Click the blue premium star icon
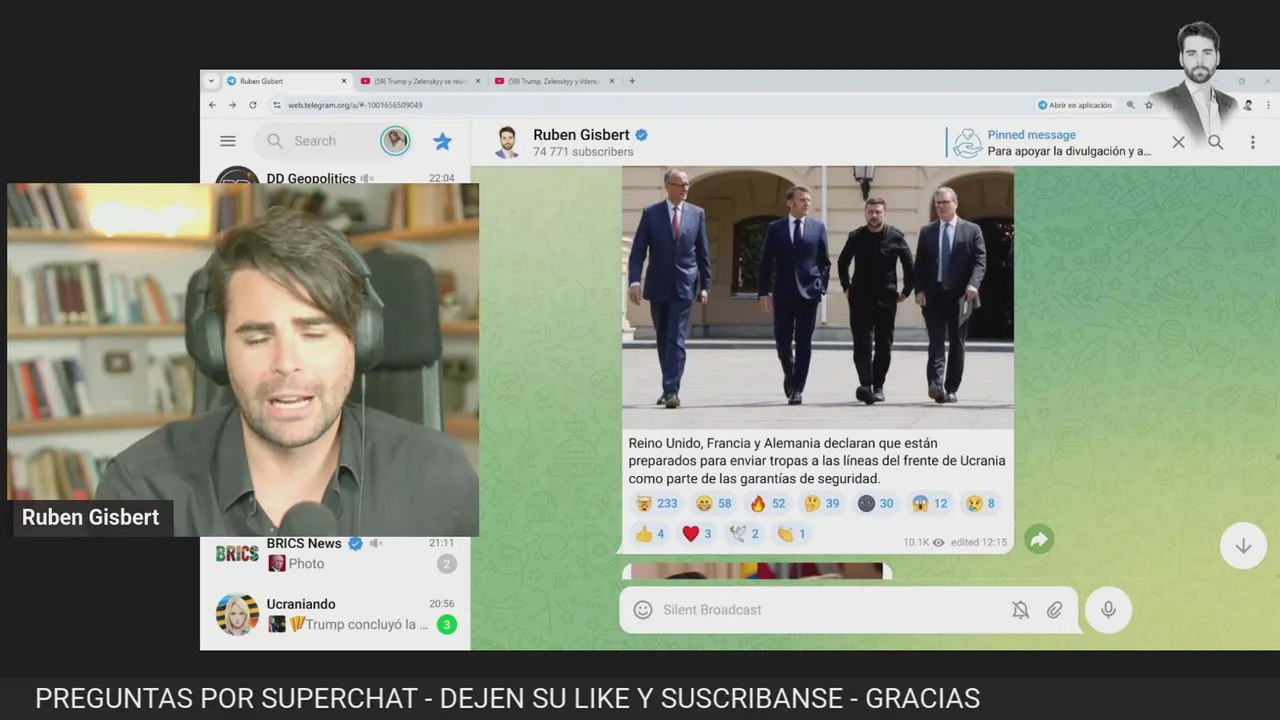The image size is (1280, 720). pyautogui.click(x=442, y=141)
